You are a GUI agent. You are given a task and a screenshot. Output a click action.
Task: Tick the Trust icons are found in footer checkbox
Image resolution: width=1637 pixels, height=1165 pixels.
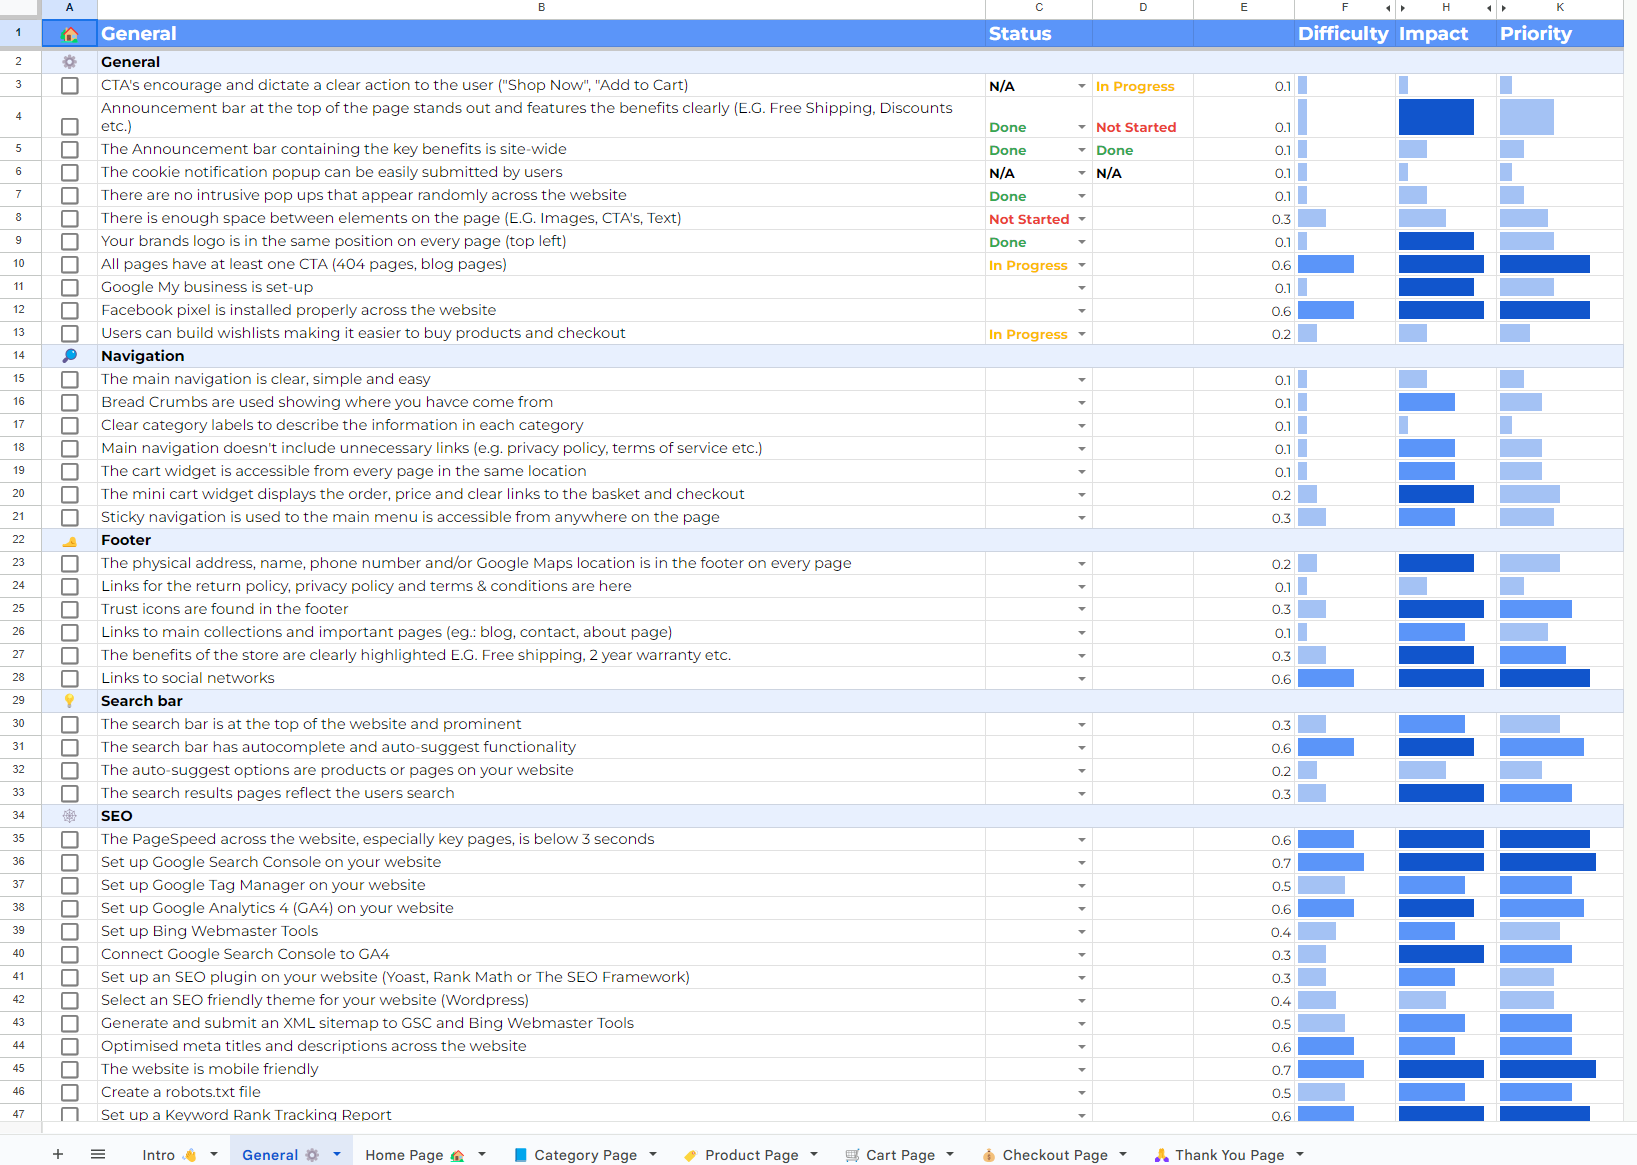70,610
